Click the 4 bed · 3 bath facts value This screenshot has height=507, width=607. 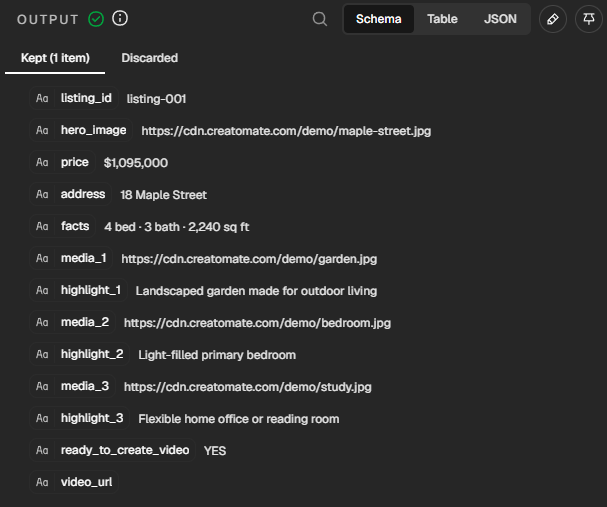[x=177, y=227]
